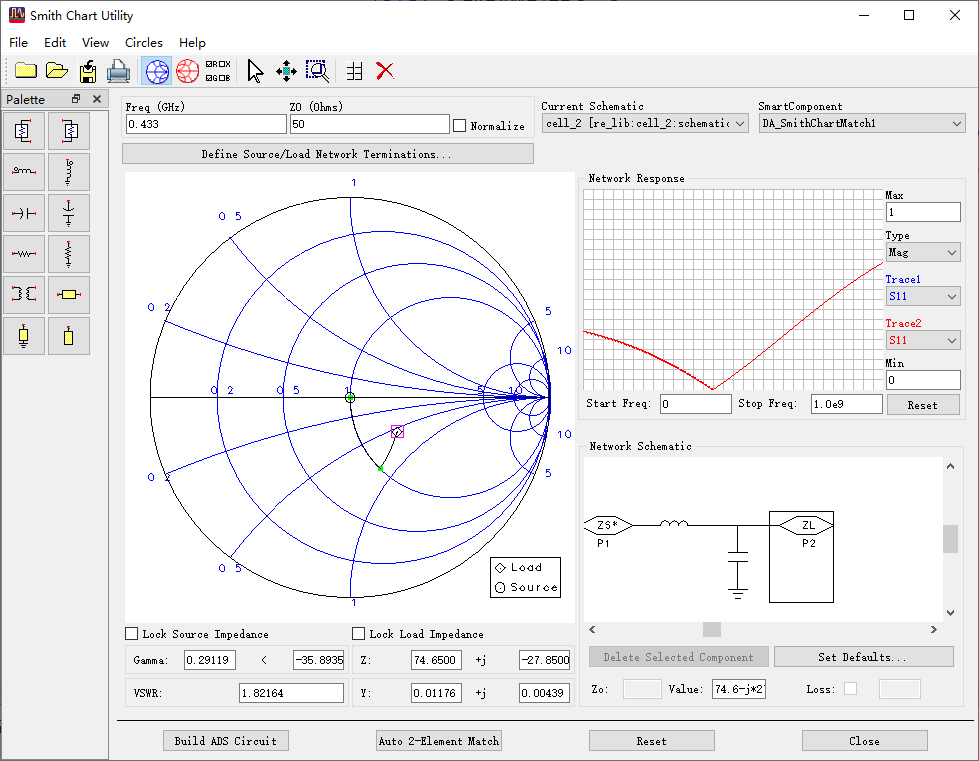Enable the Normalize checkbox

460,125
